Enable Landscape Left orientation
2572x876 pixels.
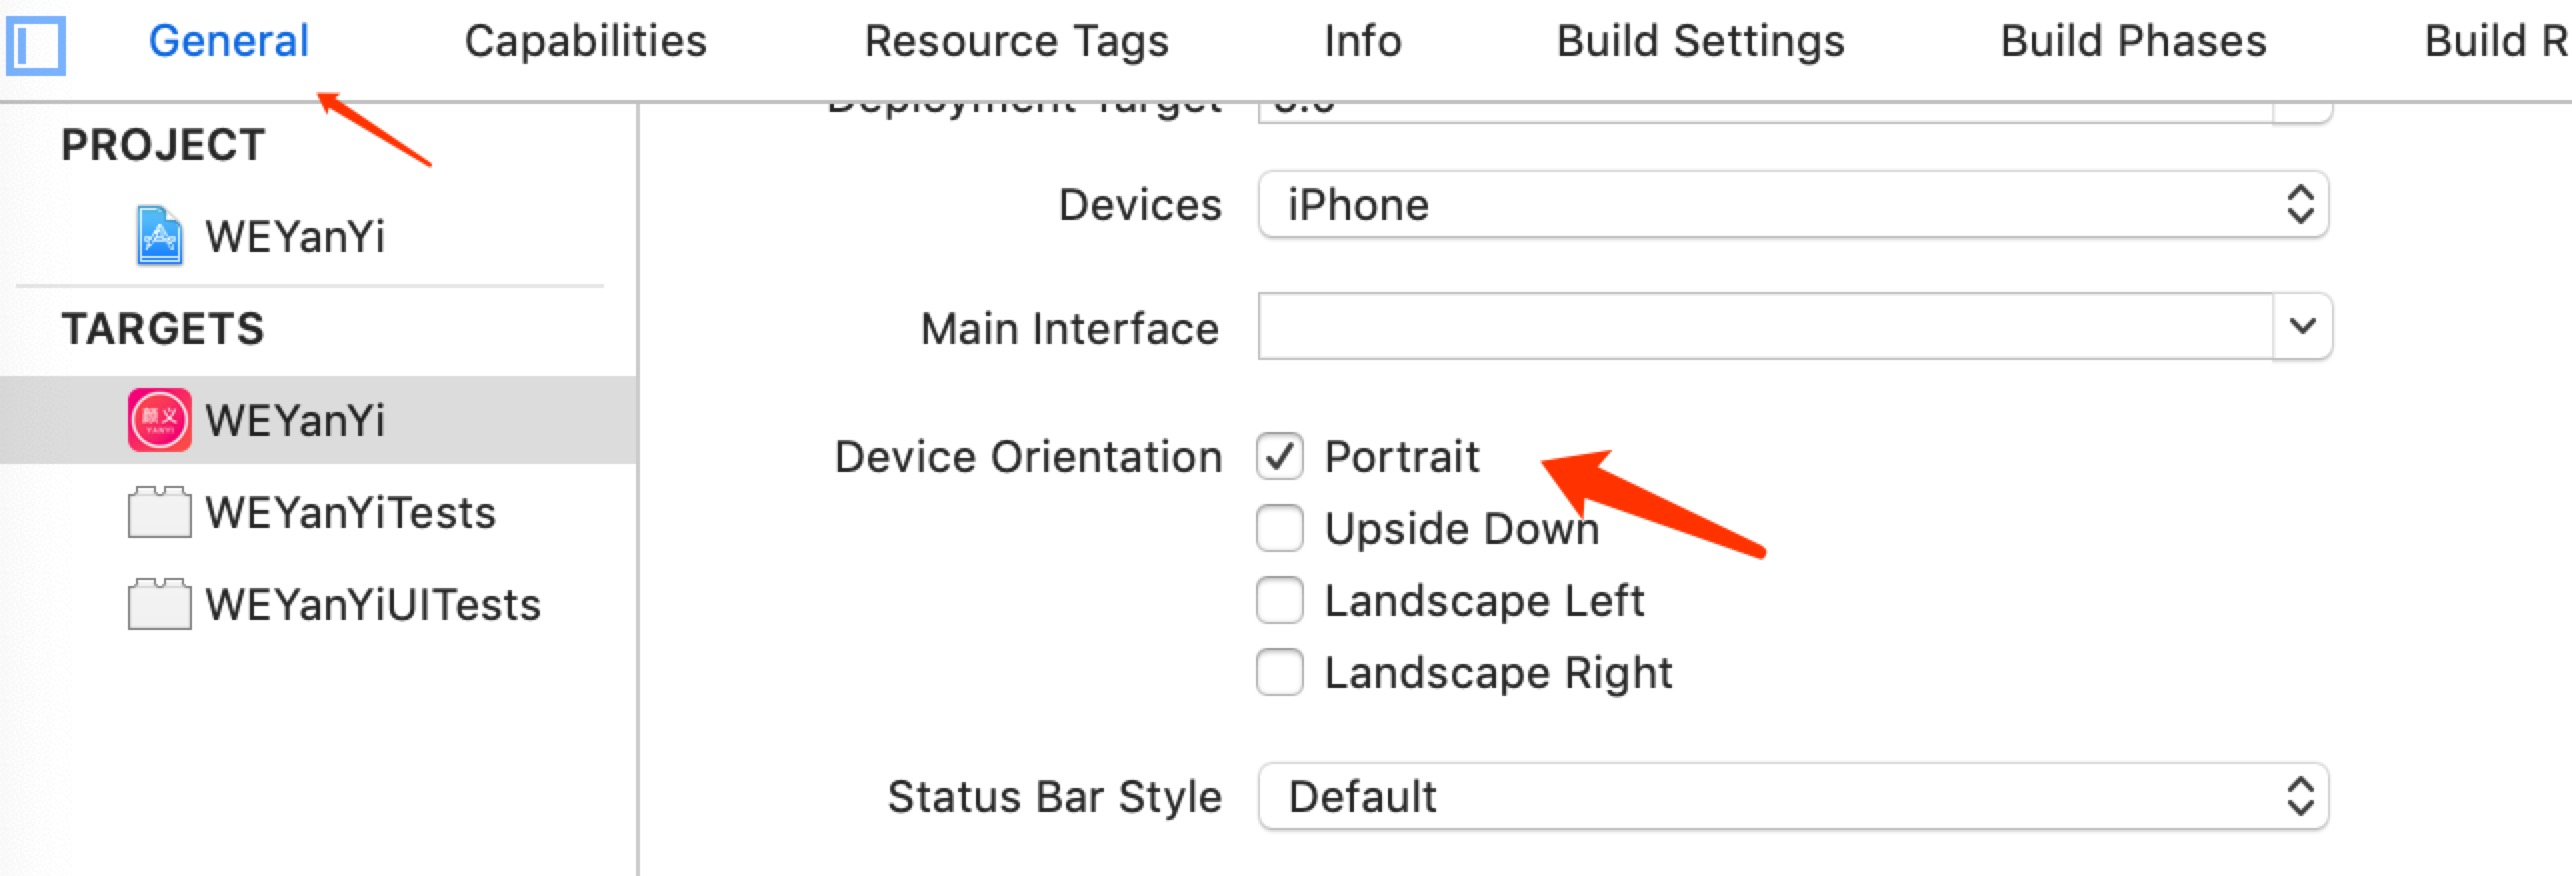(1280, 600)
